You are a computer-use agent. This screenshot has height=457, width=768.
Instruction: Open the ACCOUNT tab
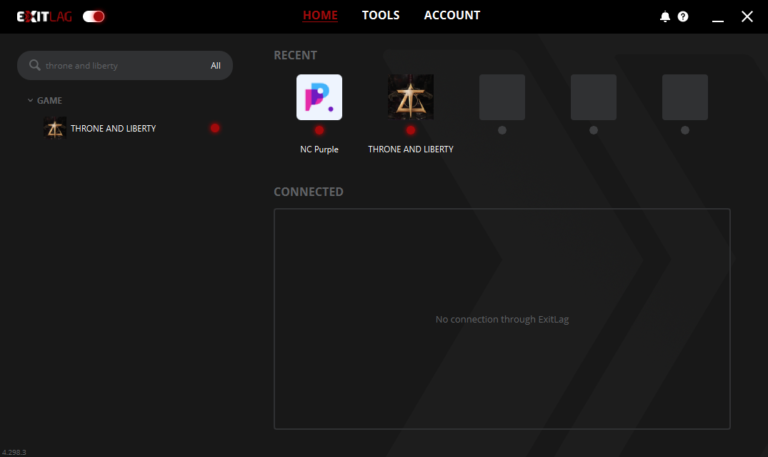click(452, 15)
